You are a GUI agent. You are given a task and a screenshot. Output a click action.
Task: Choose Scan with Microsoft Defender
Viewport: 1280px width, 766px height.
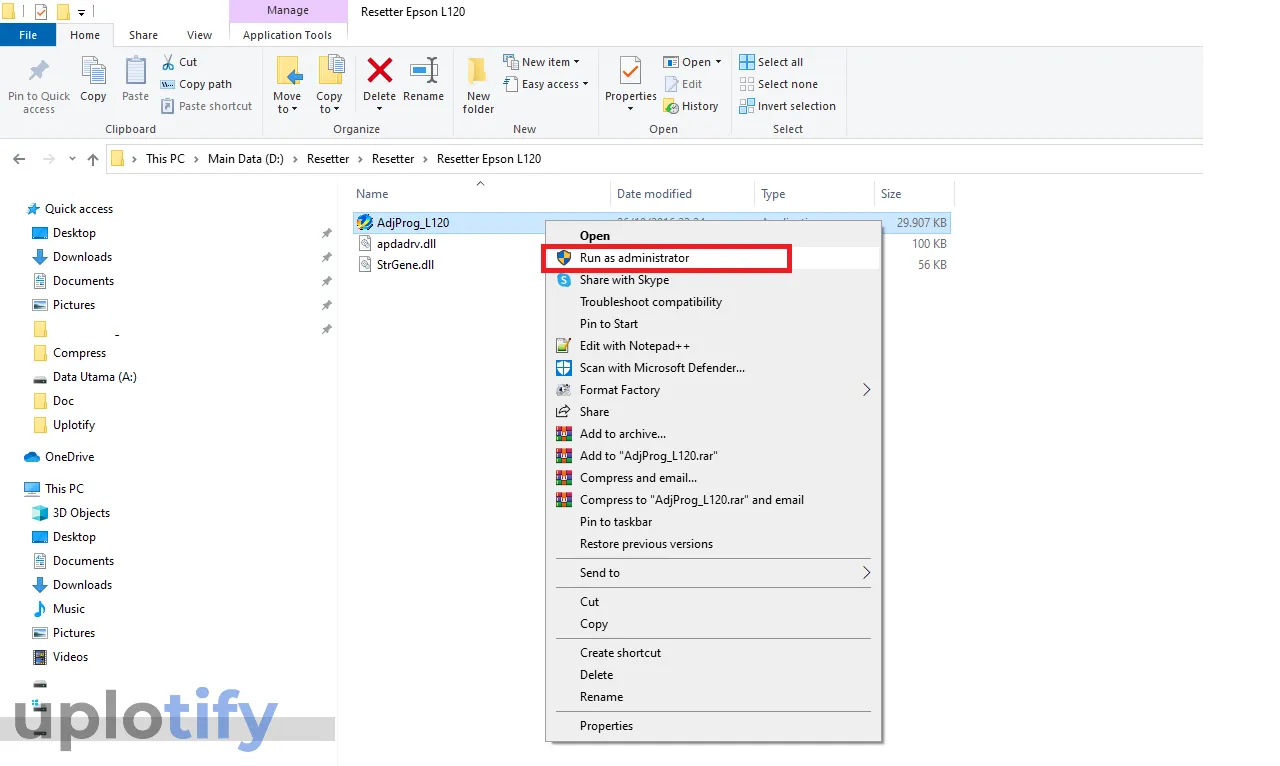(x=713, y=368)
